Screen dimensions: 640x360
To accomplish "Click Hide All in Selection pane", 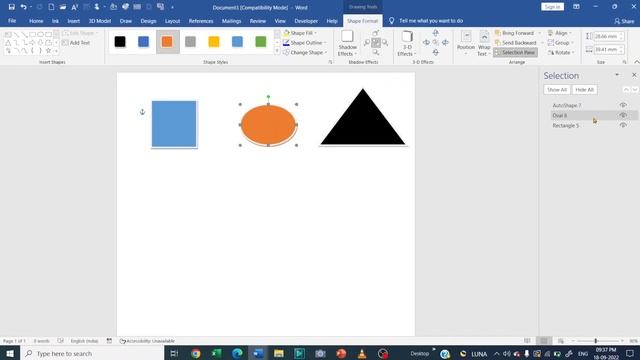I will tap(584, 90).
